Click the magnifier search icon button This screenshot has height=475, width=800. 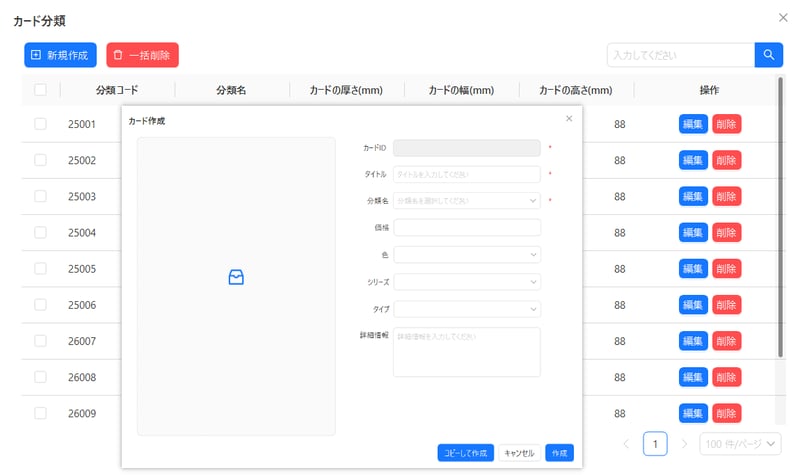[x=768, y=55]
